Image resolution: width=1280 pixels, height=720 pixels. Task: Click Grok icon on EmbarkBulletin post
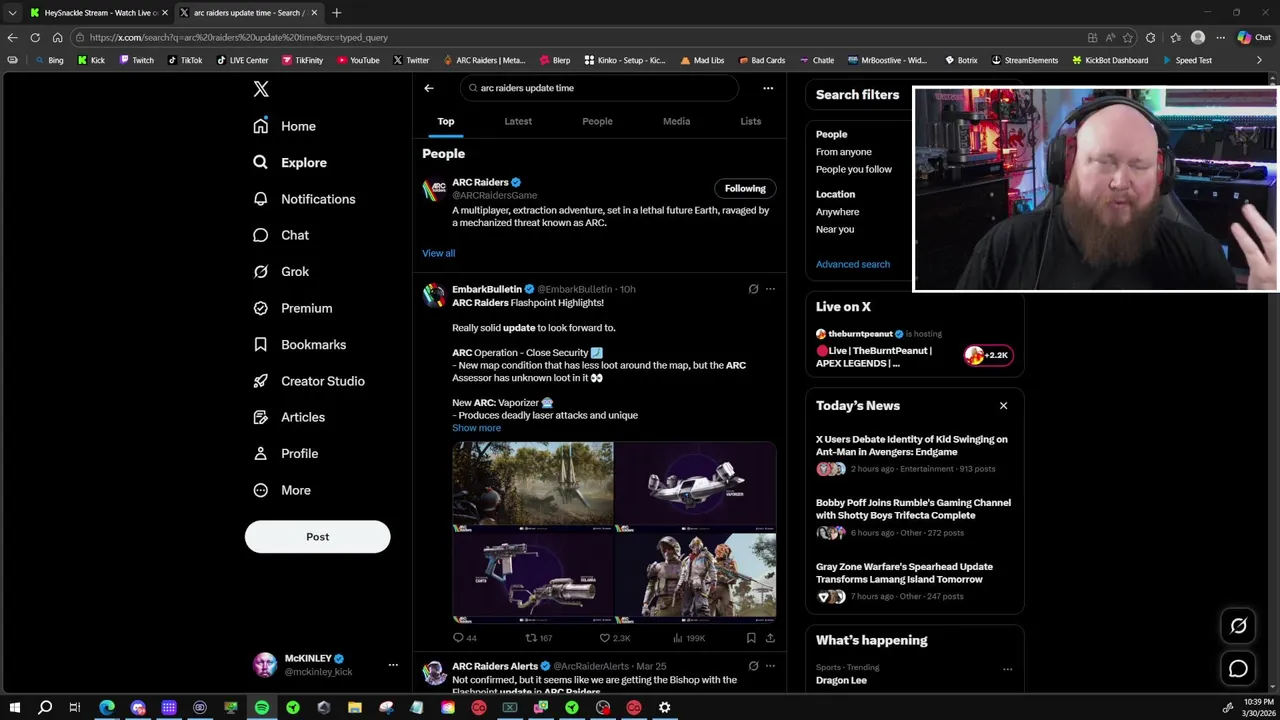point(753,289)
